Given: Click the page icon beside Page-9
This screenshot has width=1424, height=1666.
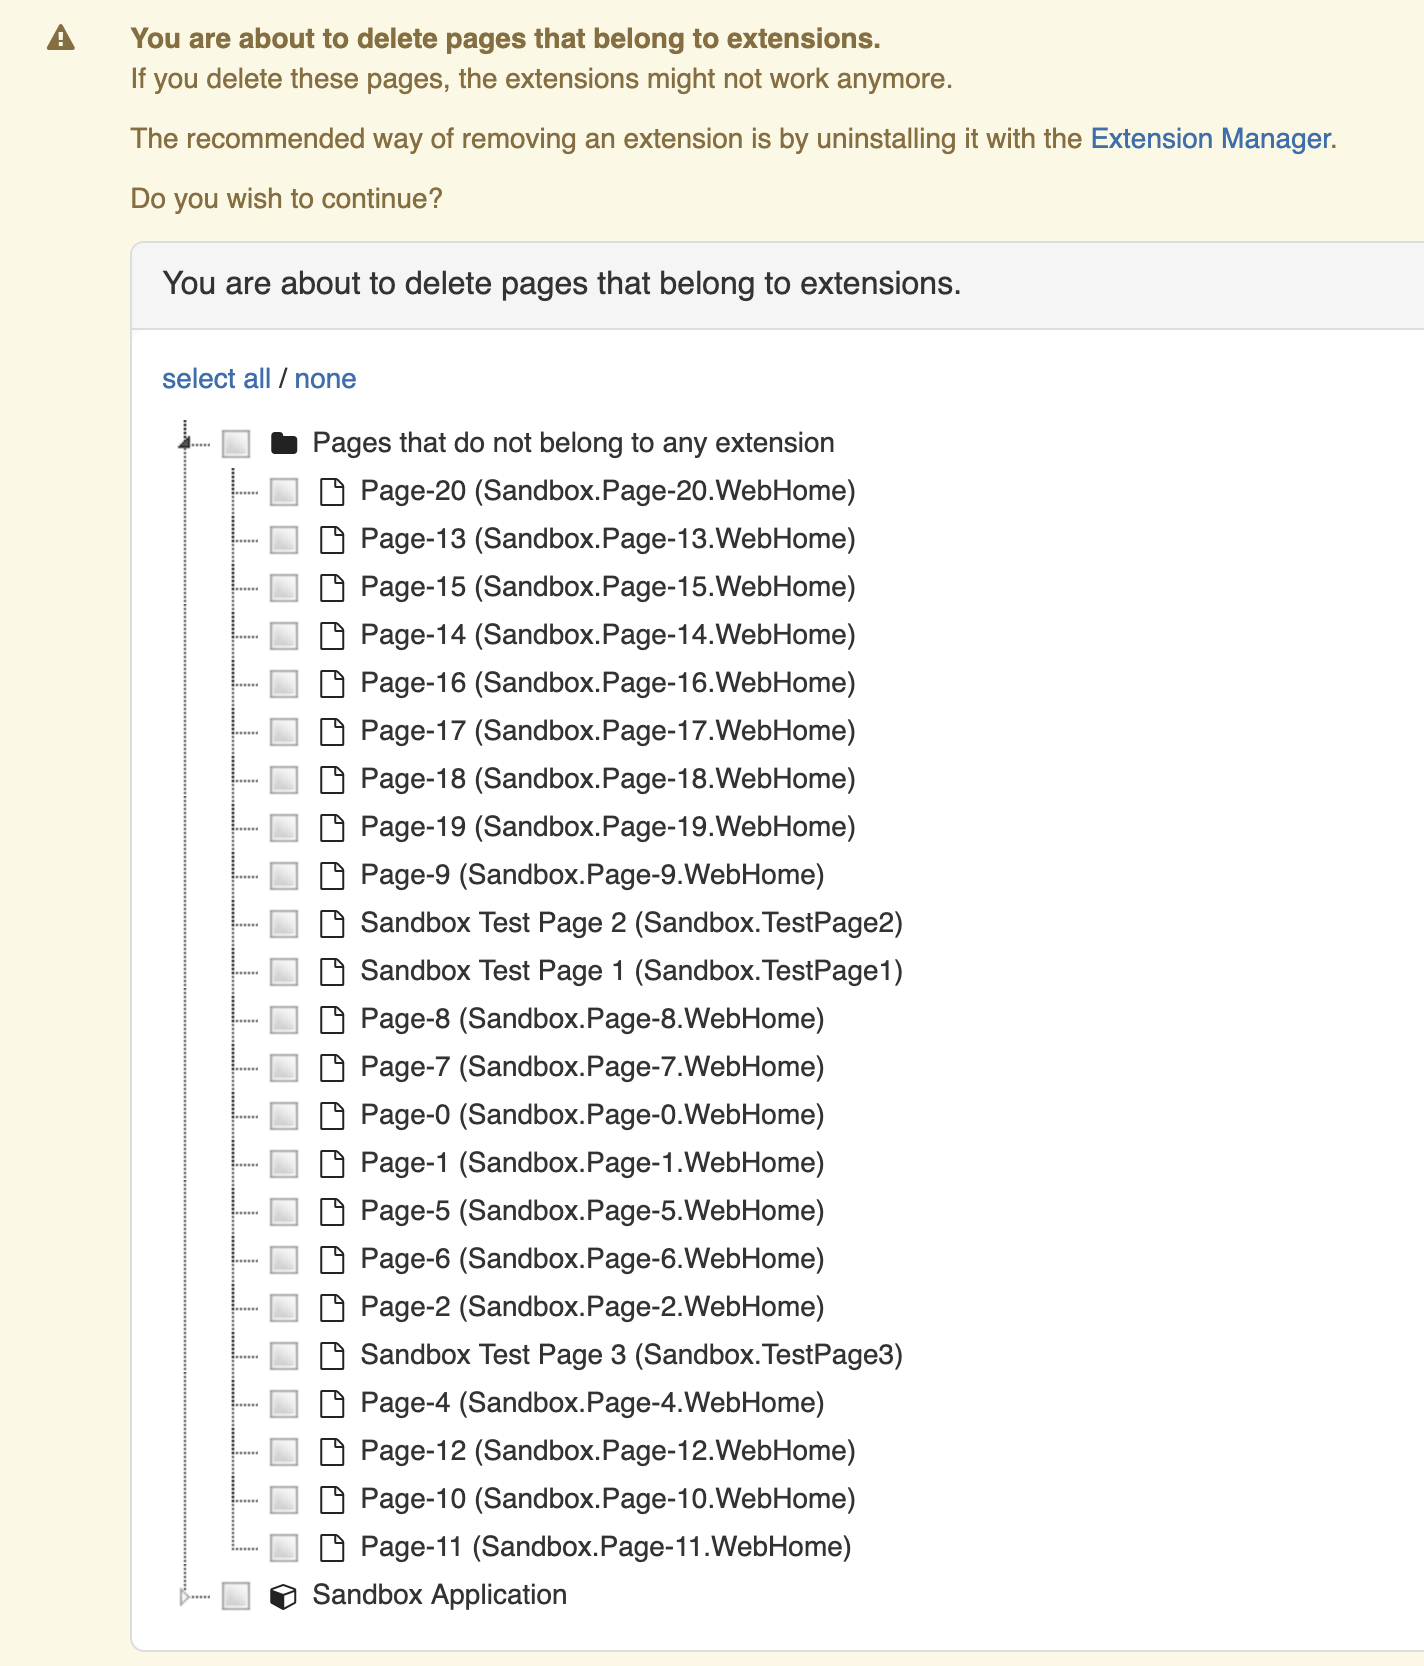Looking at the screenshot, I should click(332, 876).
